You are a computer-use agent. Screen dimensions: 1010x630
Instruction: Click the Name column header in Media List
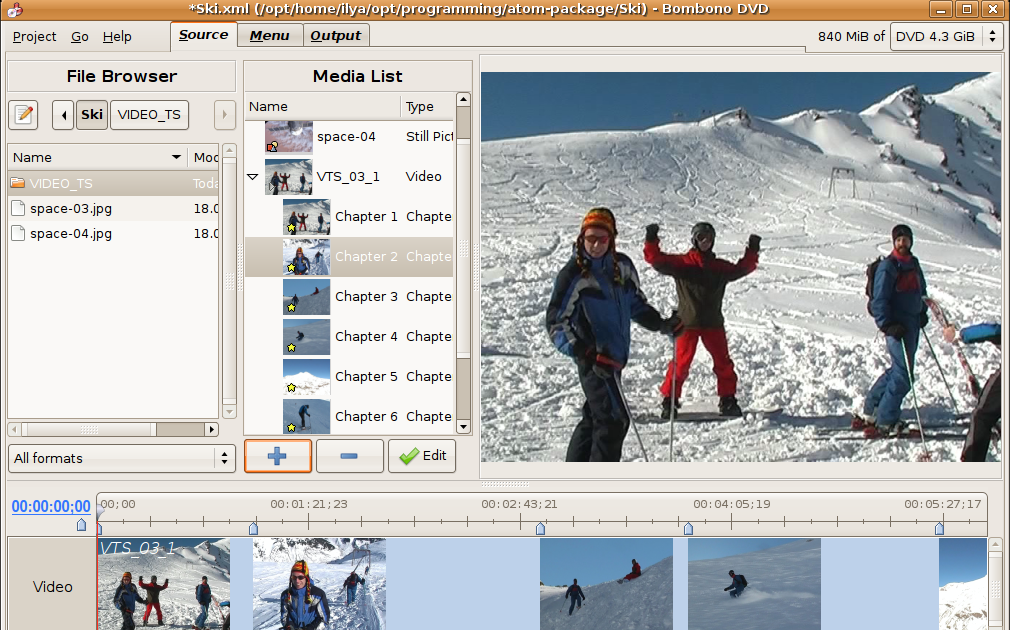(x=323, y=106)
